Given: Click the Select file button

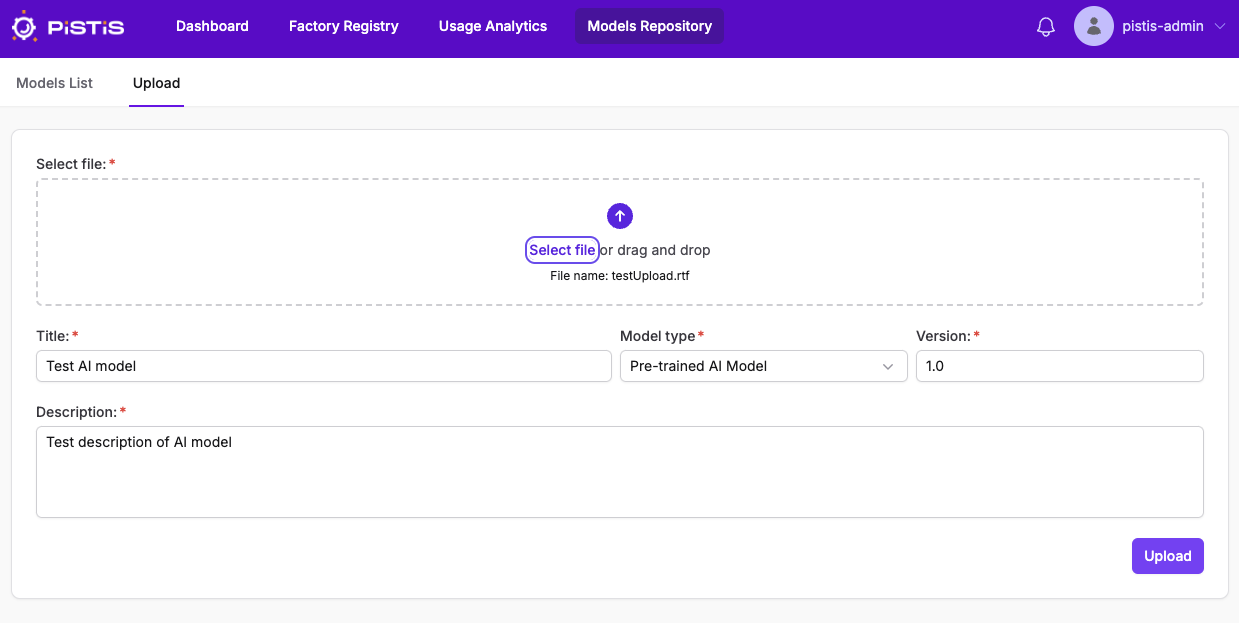Looking at the screenshot, I should [562, 250].
